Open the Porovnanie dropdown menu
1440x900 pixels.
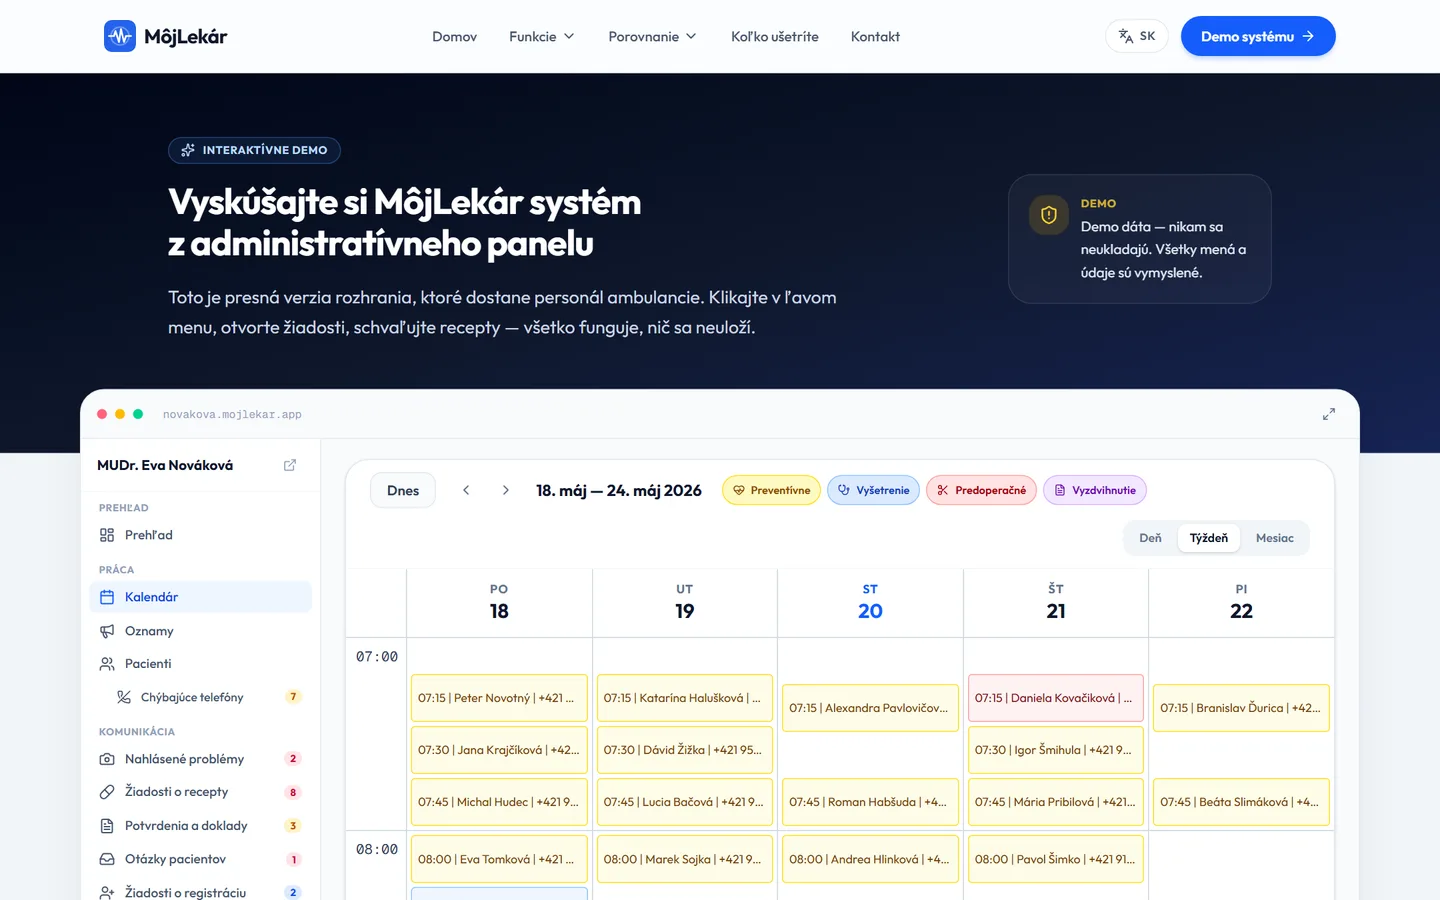click(653, 36)
